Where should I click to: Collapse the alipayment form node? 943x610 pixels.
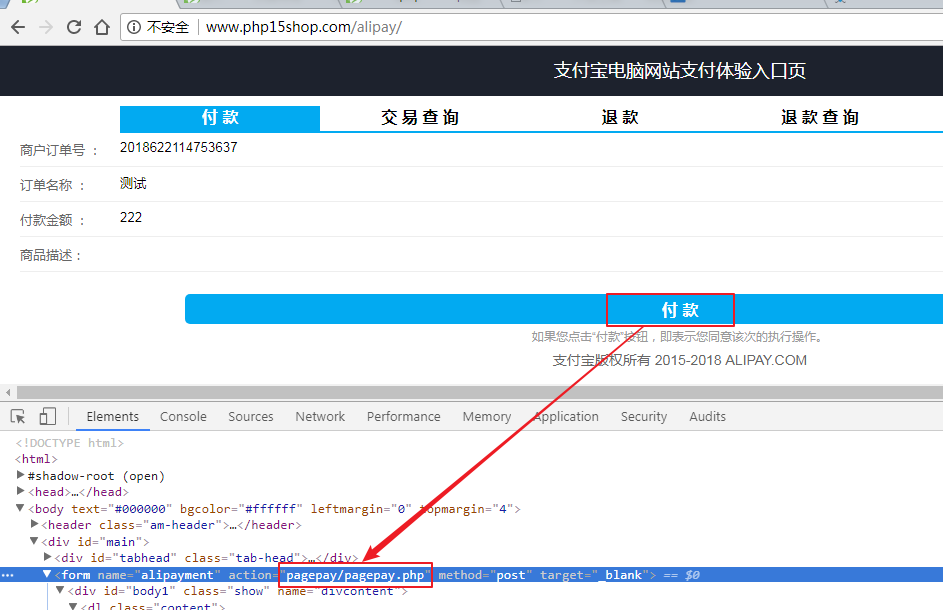pos(47,575)
